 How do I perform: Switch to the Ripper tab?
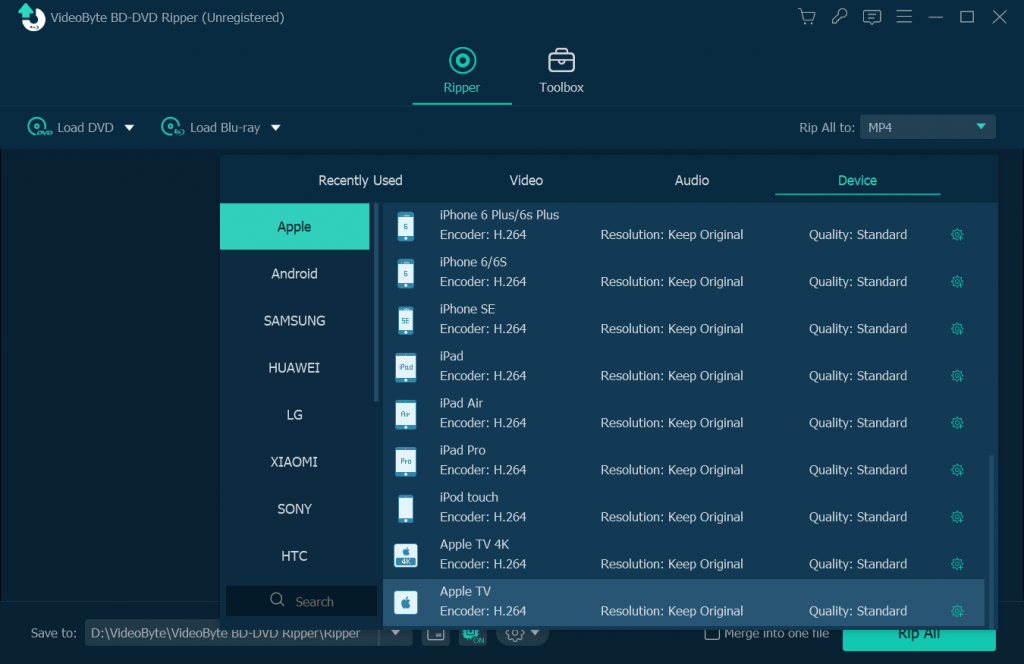[462, 71]
